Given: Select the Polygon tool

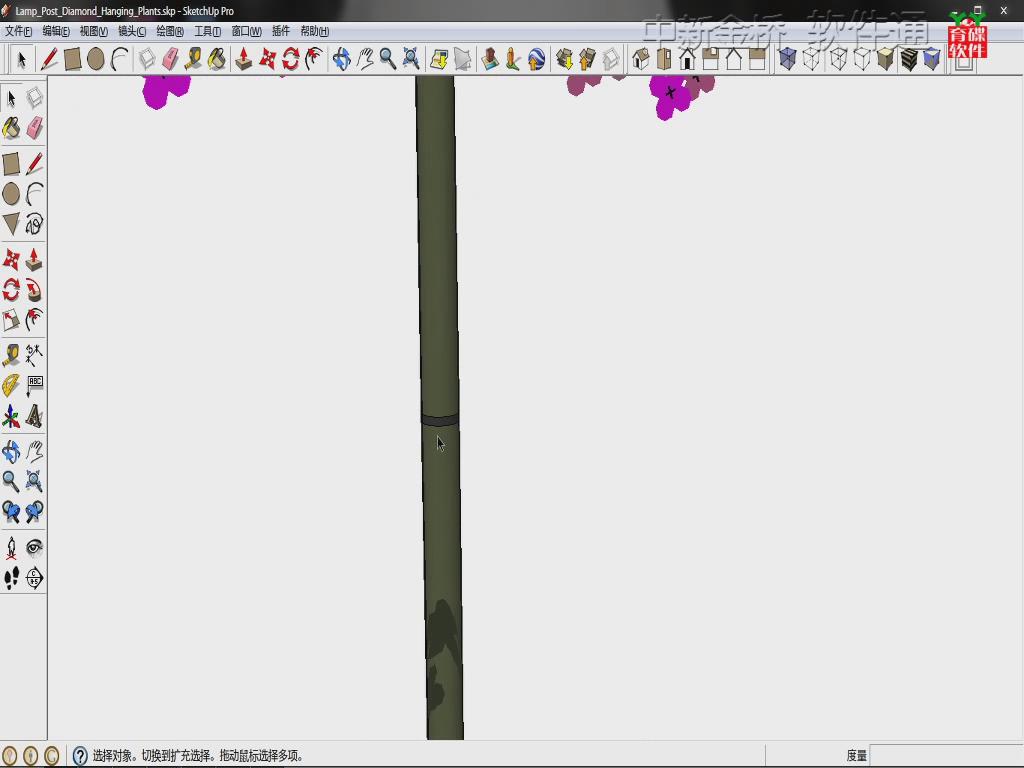Looking at the screenshot, I should pos(11,224).
